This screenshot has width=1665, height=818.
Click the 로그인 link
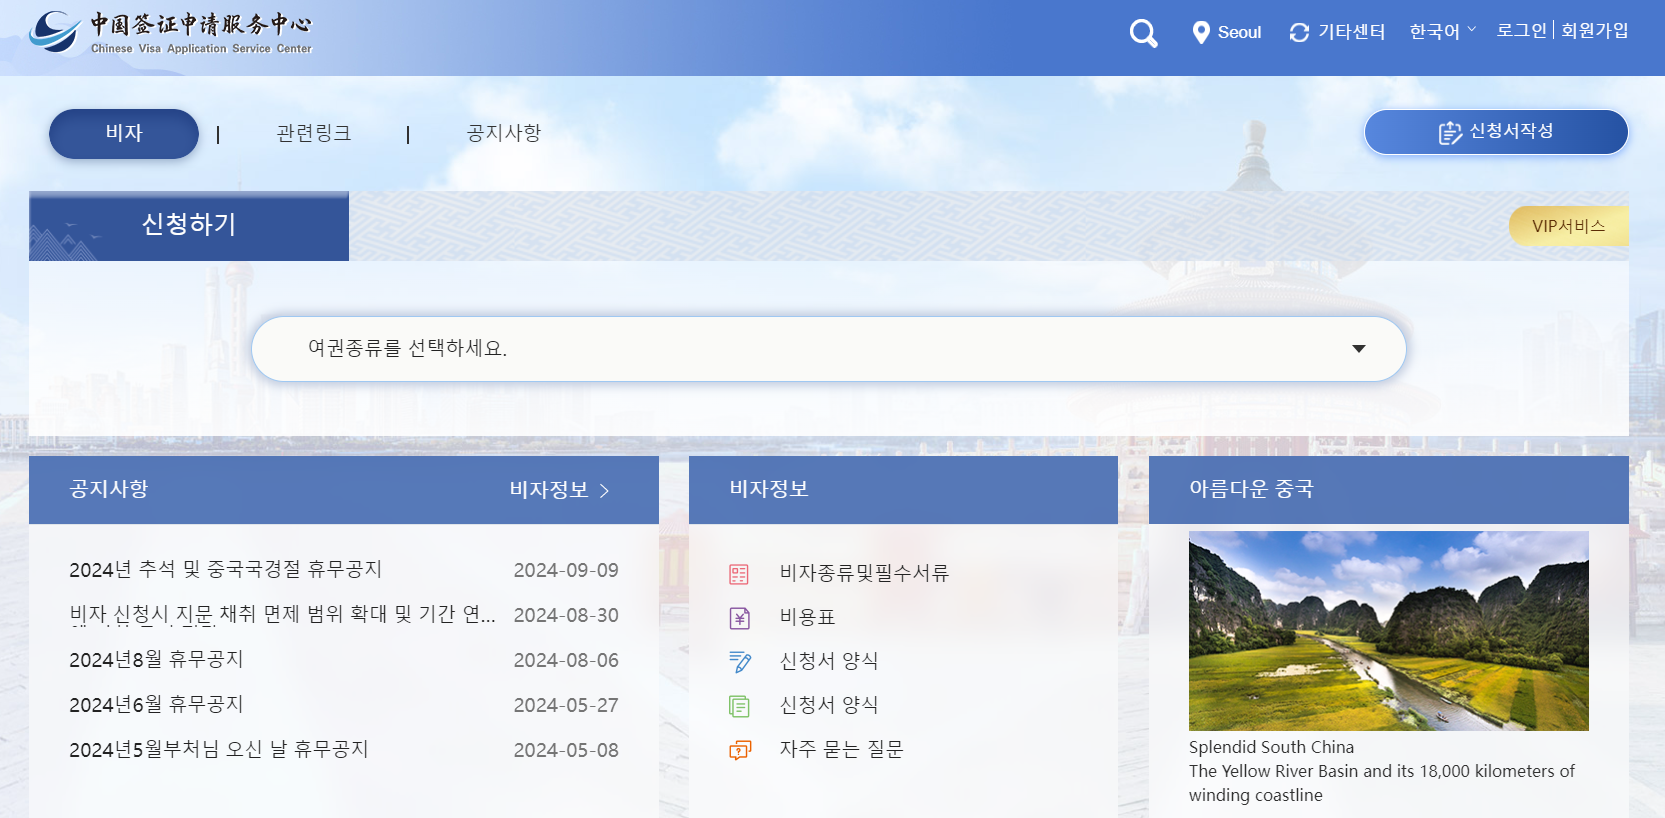pyautogui.click(x=1522, y=31)
